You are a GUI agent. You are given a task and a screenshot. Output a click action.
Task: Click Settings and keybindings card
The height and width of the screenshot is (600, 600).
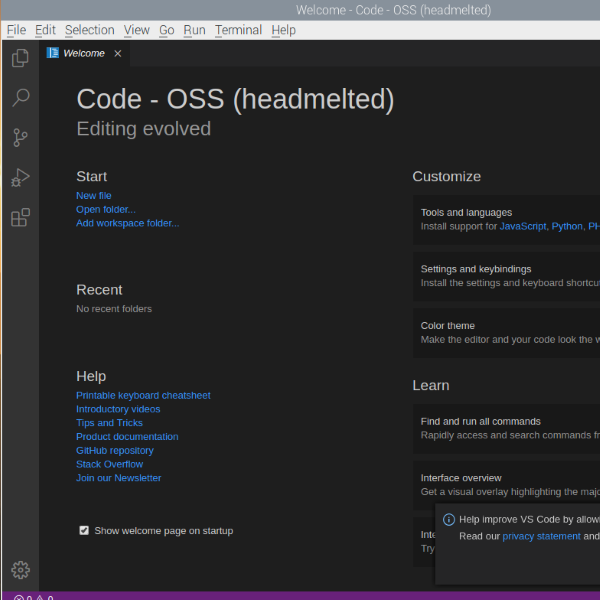click(506, 276)
